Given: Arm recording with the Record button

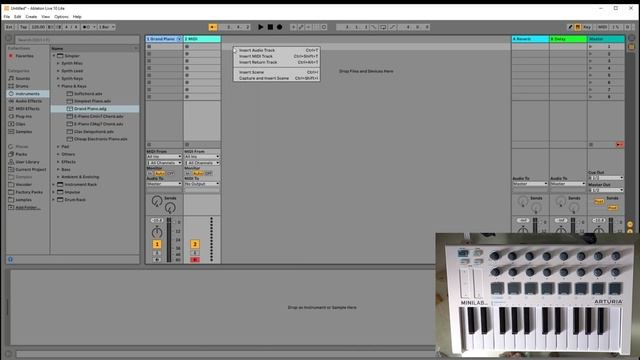Looking at the screenshot, I should 279,27.
